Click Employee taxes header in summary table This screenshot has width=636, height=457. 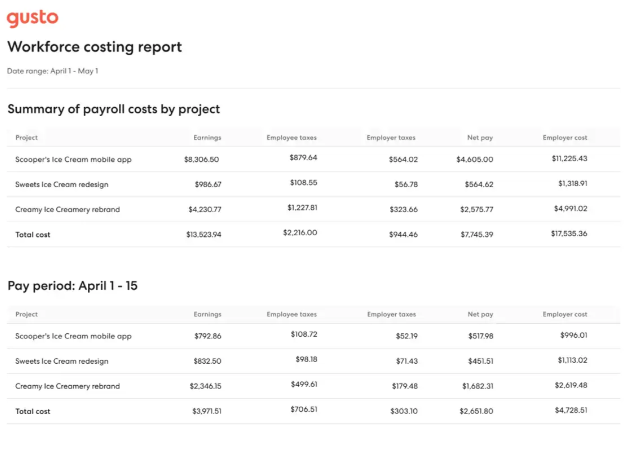click(291, 137)
